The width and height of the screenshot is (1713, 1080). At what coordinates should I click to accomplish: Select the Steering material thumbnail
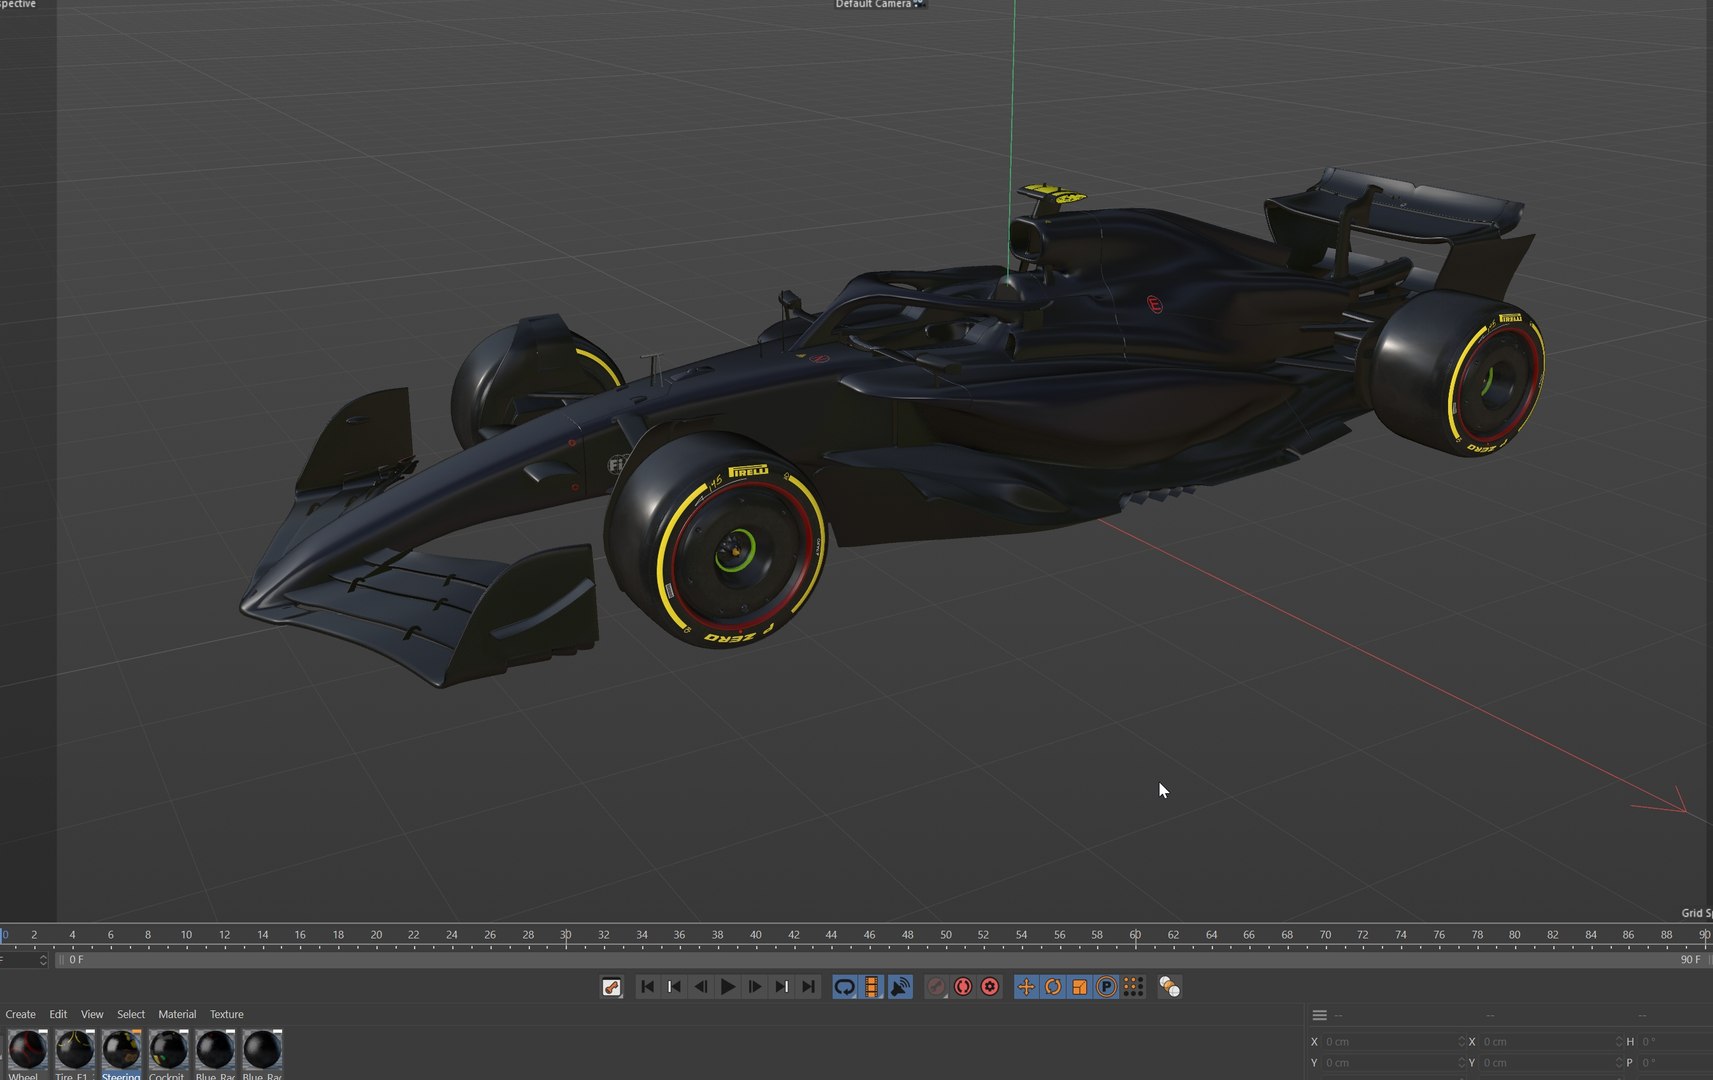click(121, 1050)
